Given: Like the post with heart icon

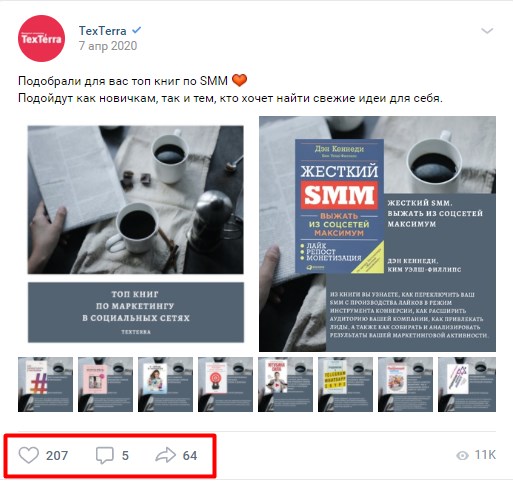Looking at the screenshot, I should click(x=29, y=455).
